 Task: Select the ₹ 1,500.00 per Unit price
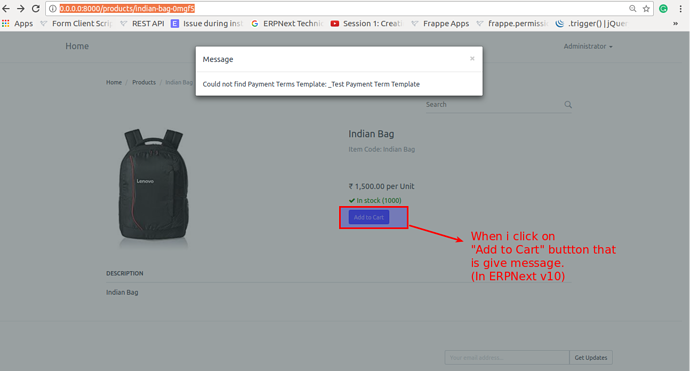coord(381,186)
